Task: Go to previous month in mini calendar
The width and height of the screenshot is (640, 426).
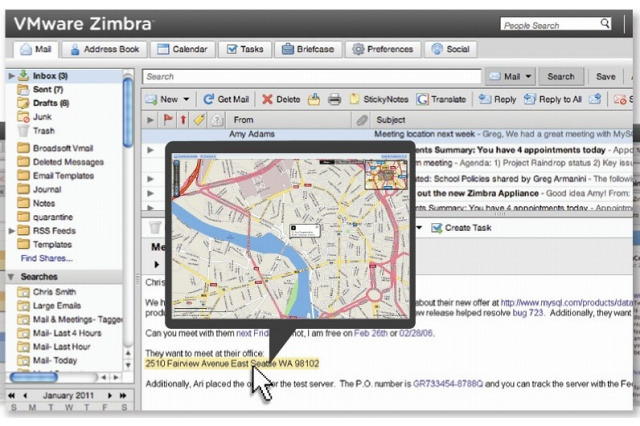Action: tap(26, 396)
